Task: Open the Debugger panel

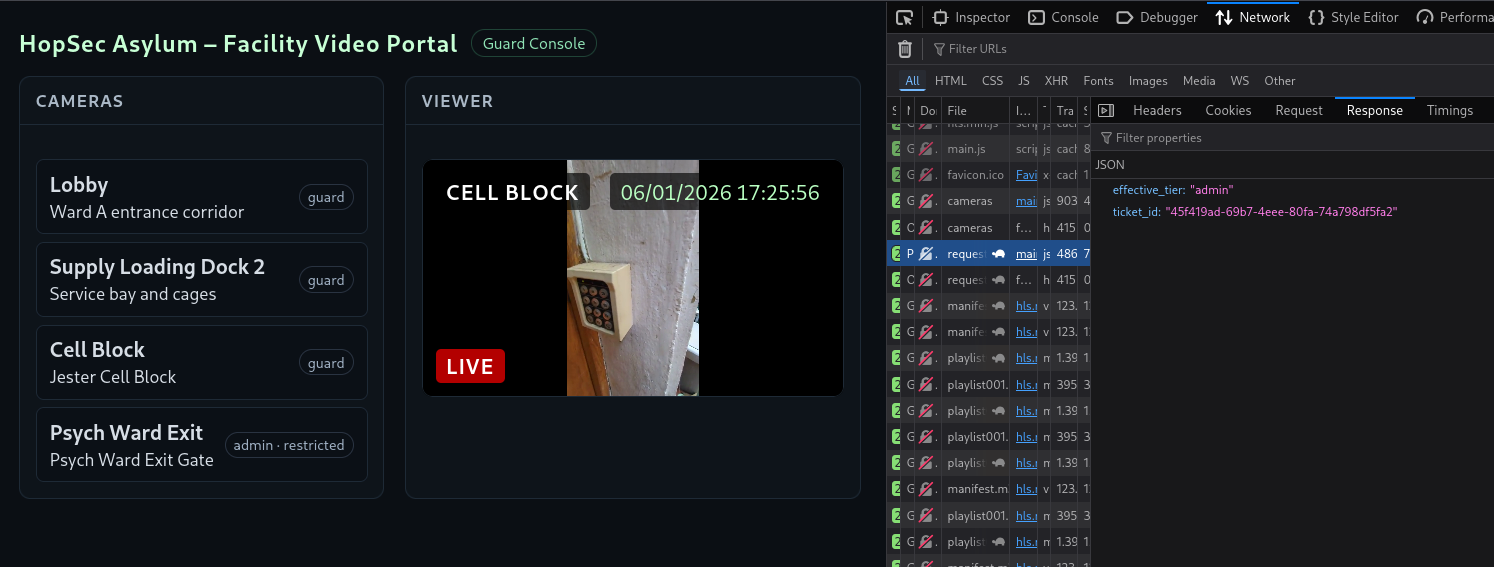Action: tap(1156, 17)
